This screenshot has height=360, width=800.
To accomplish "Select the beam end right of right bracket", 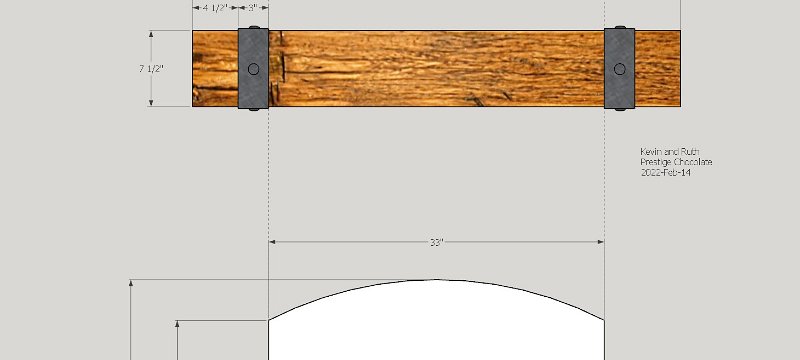I will coord(658,68).
